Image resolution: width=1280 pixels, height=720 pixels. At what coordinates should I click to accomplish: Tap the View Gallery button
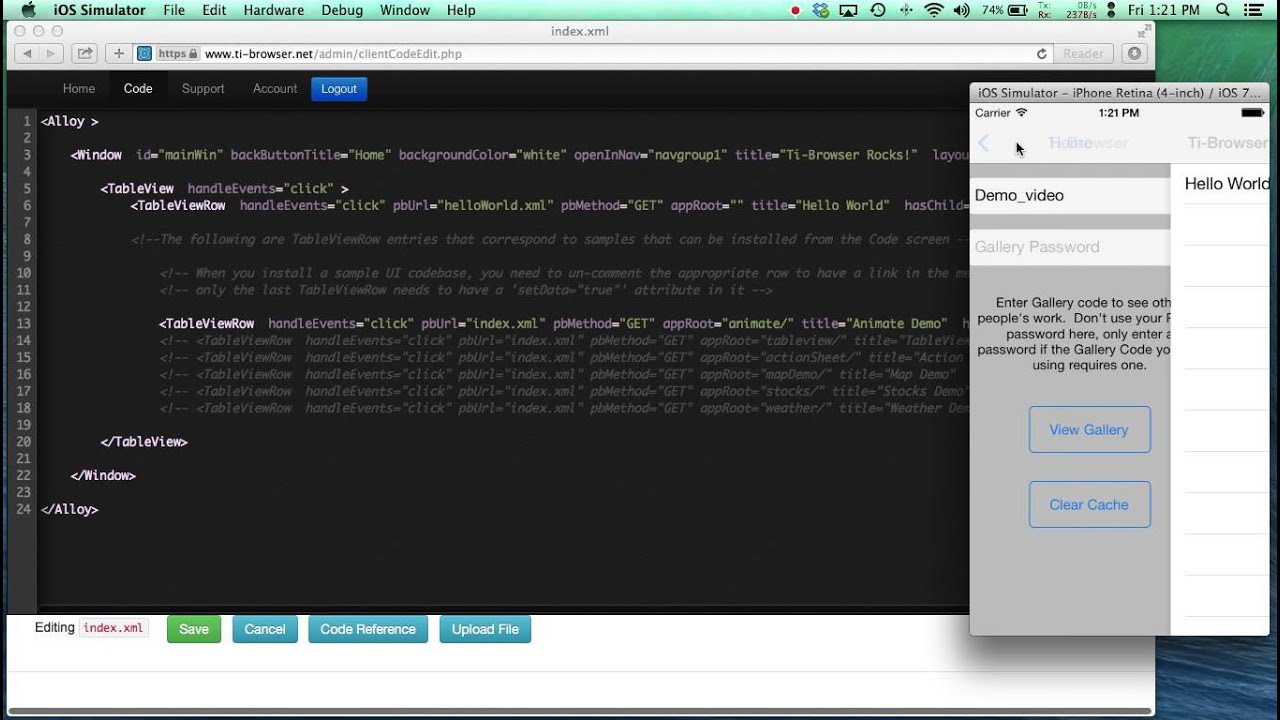point(1089,430)
